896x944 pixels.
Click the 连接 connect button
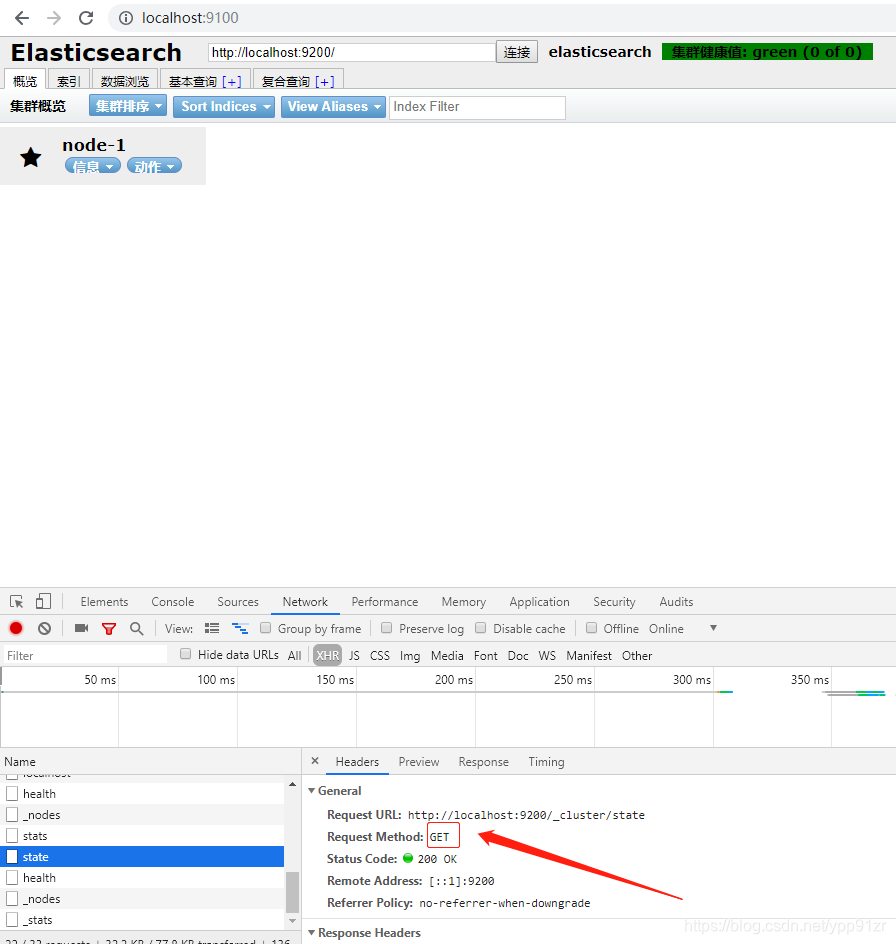[517, 52]
